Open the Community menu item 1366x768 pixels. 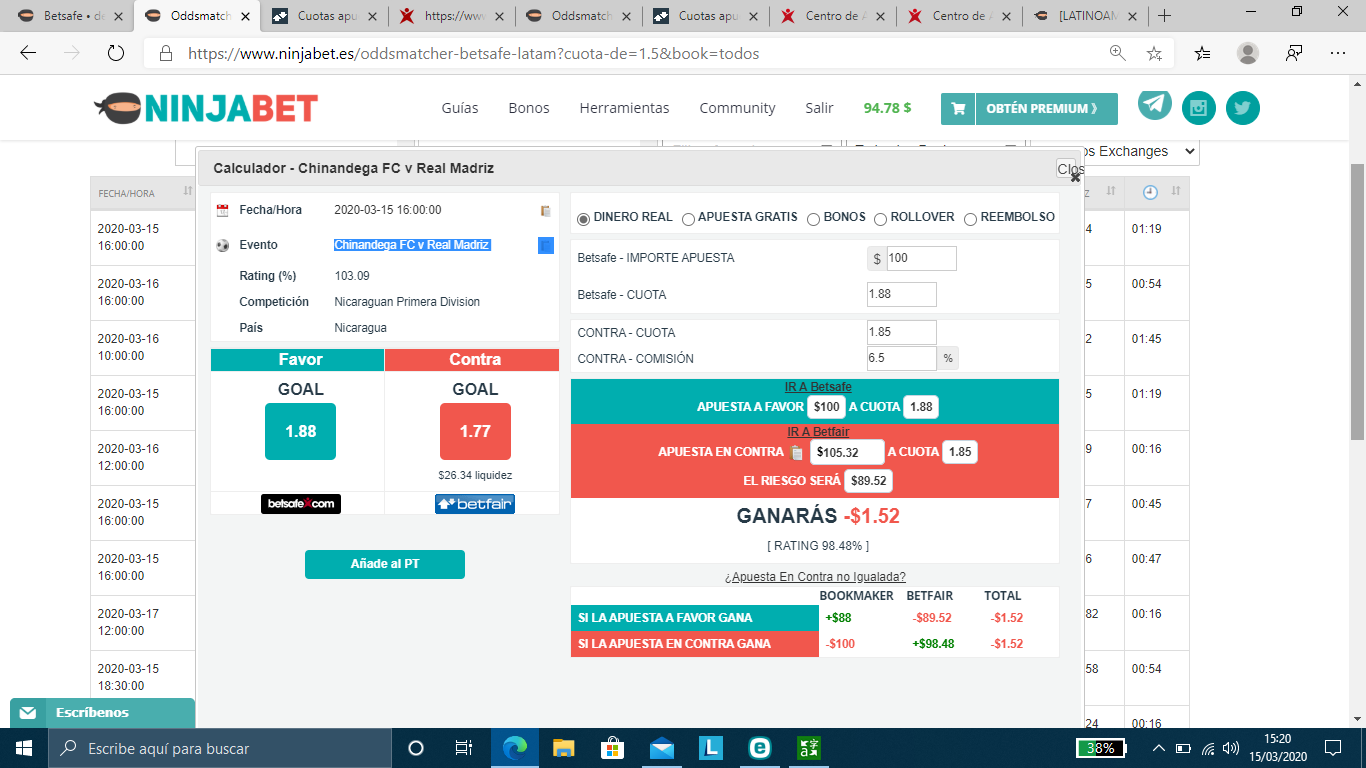(737, 108)
